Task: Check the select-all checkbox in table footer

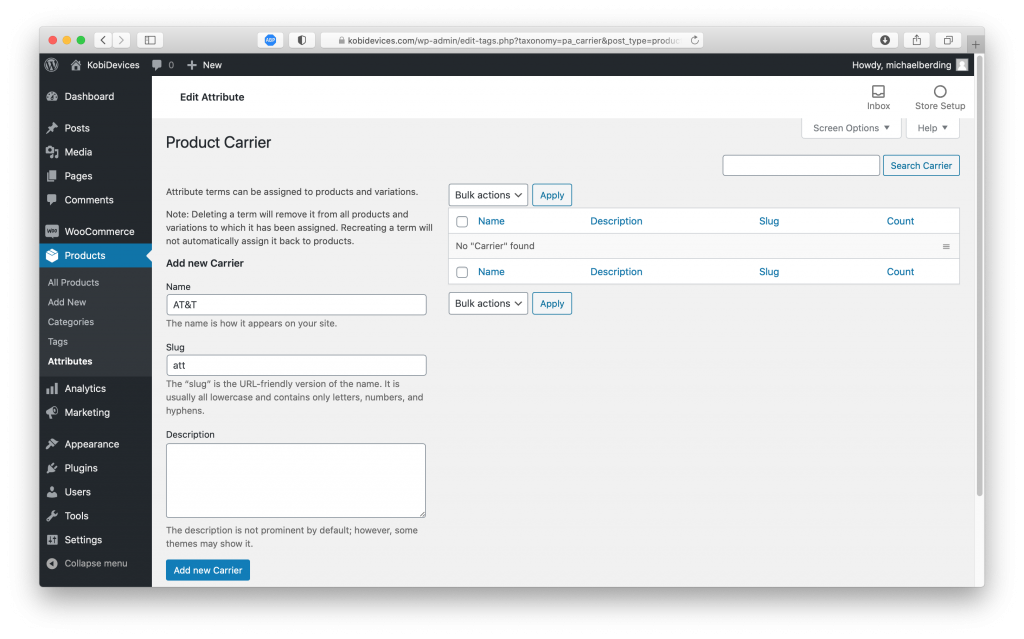Action: pos(462,272)
